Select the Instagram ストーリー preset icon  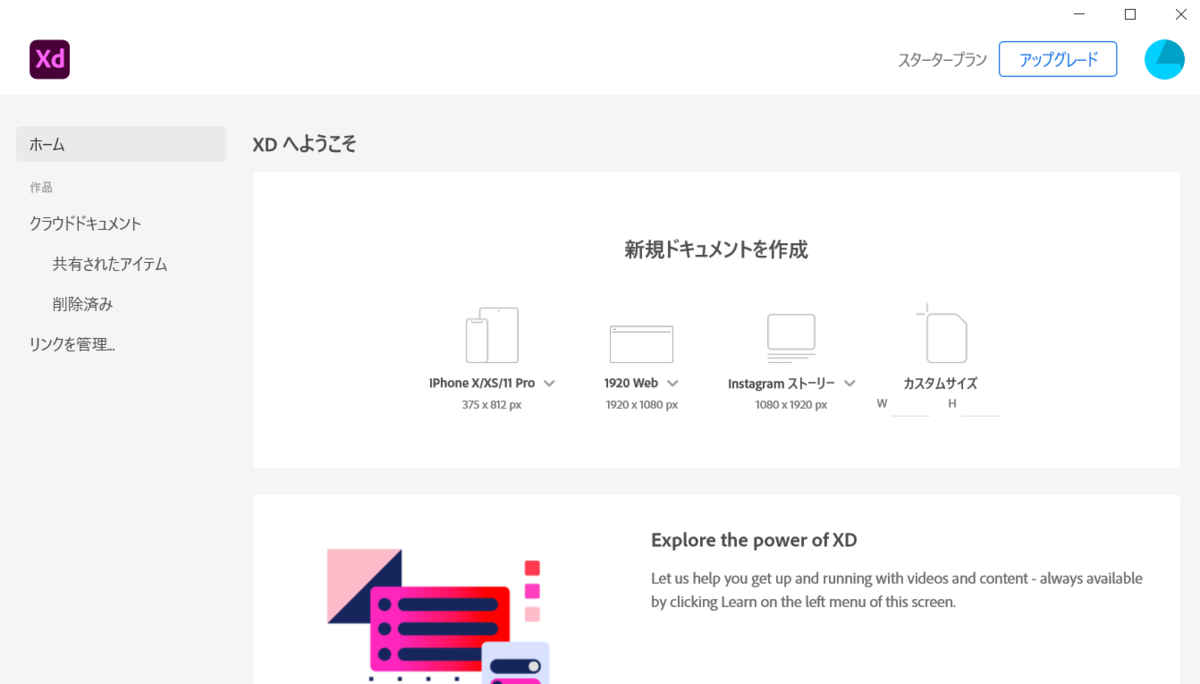coord(791,338)
